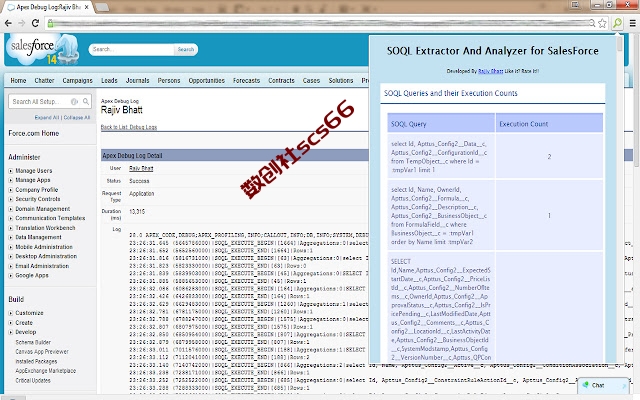Click the Search button in header
The height and width of the screenshot is (400, 640).
pyautogui.click(x=186, y=49)
